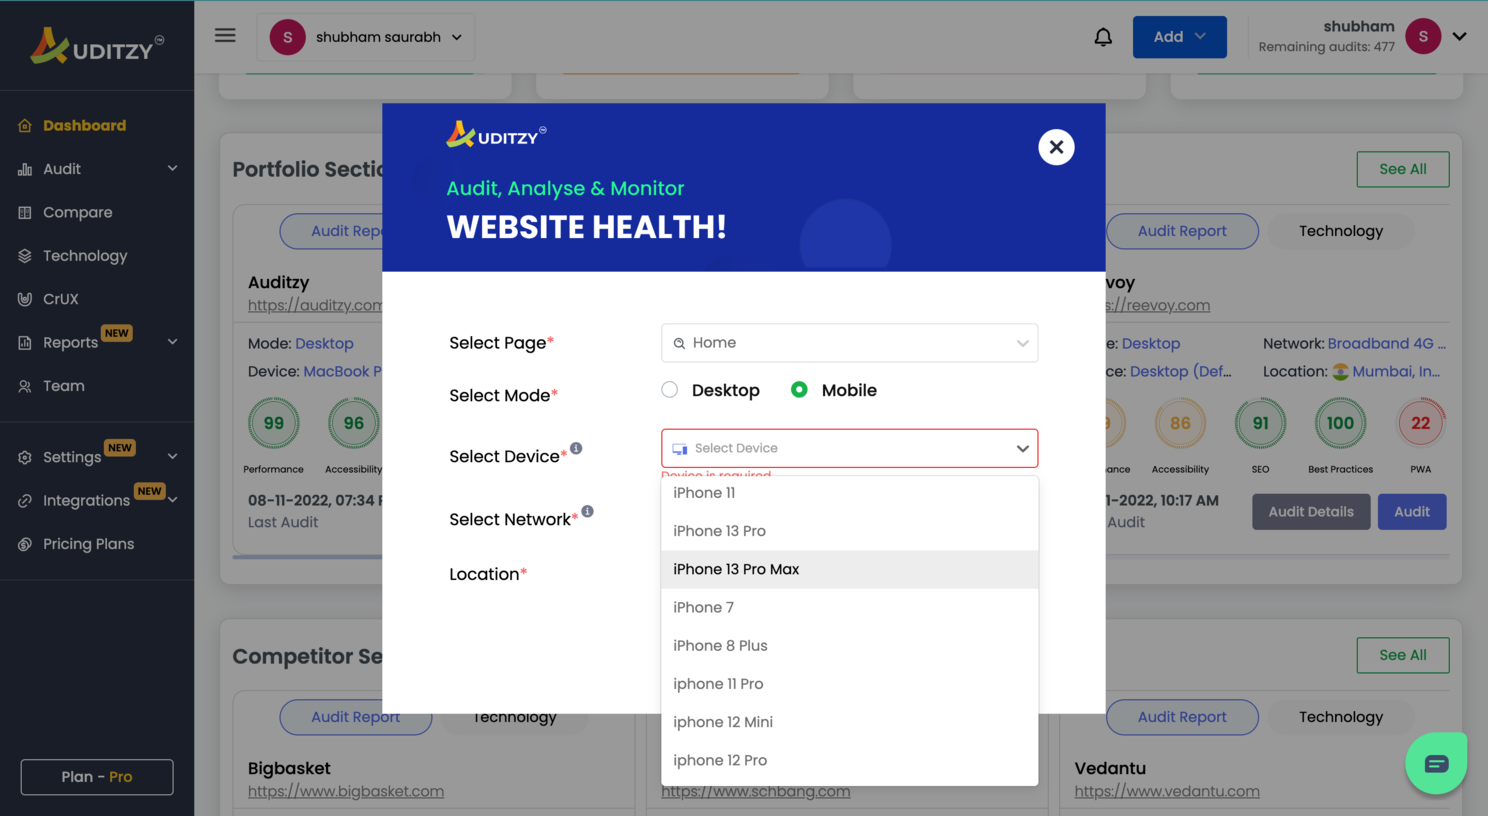Click the Plan - Pro button

97,777
